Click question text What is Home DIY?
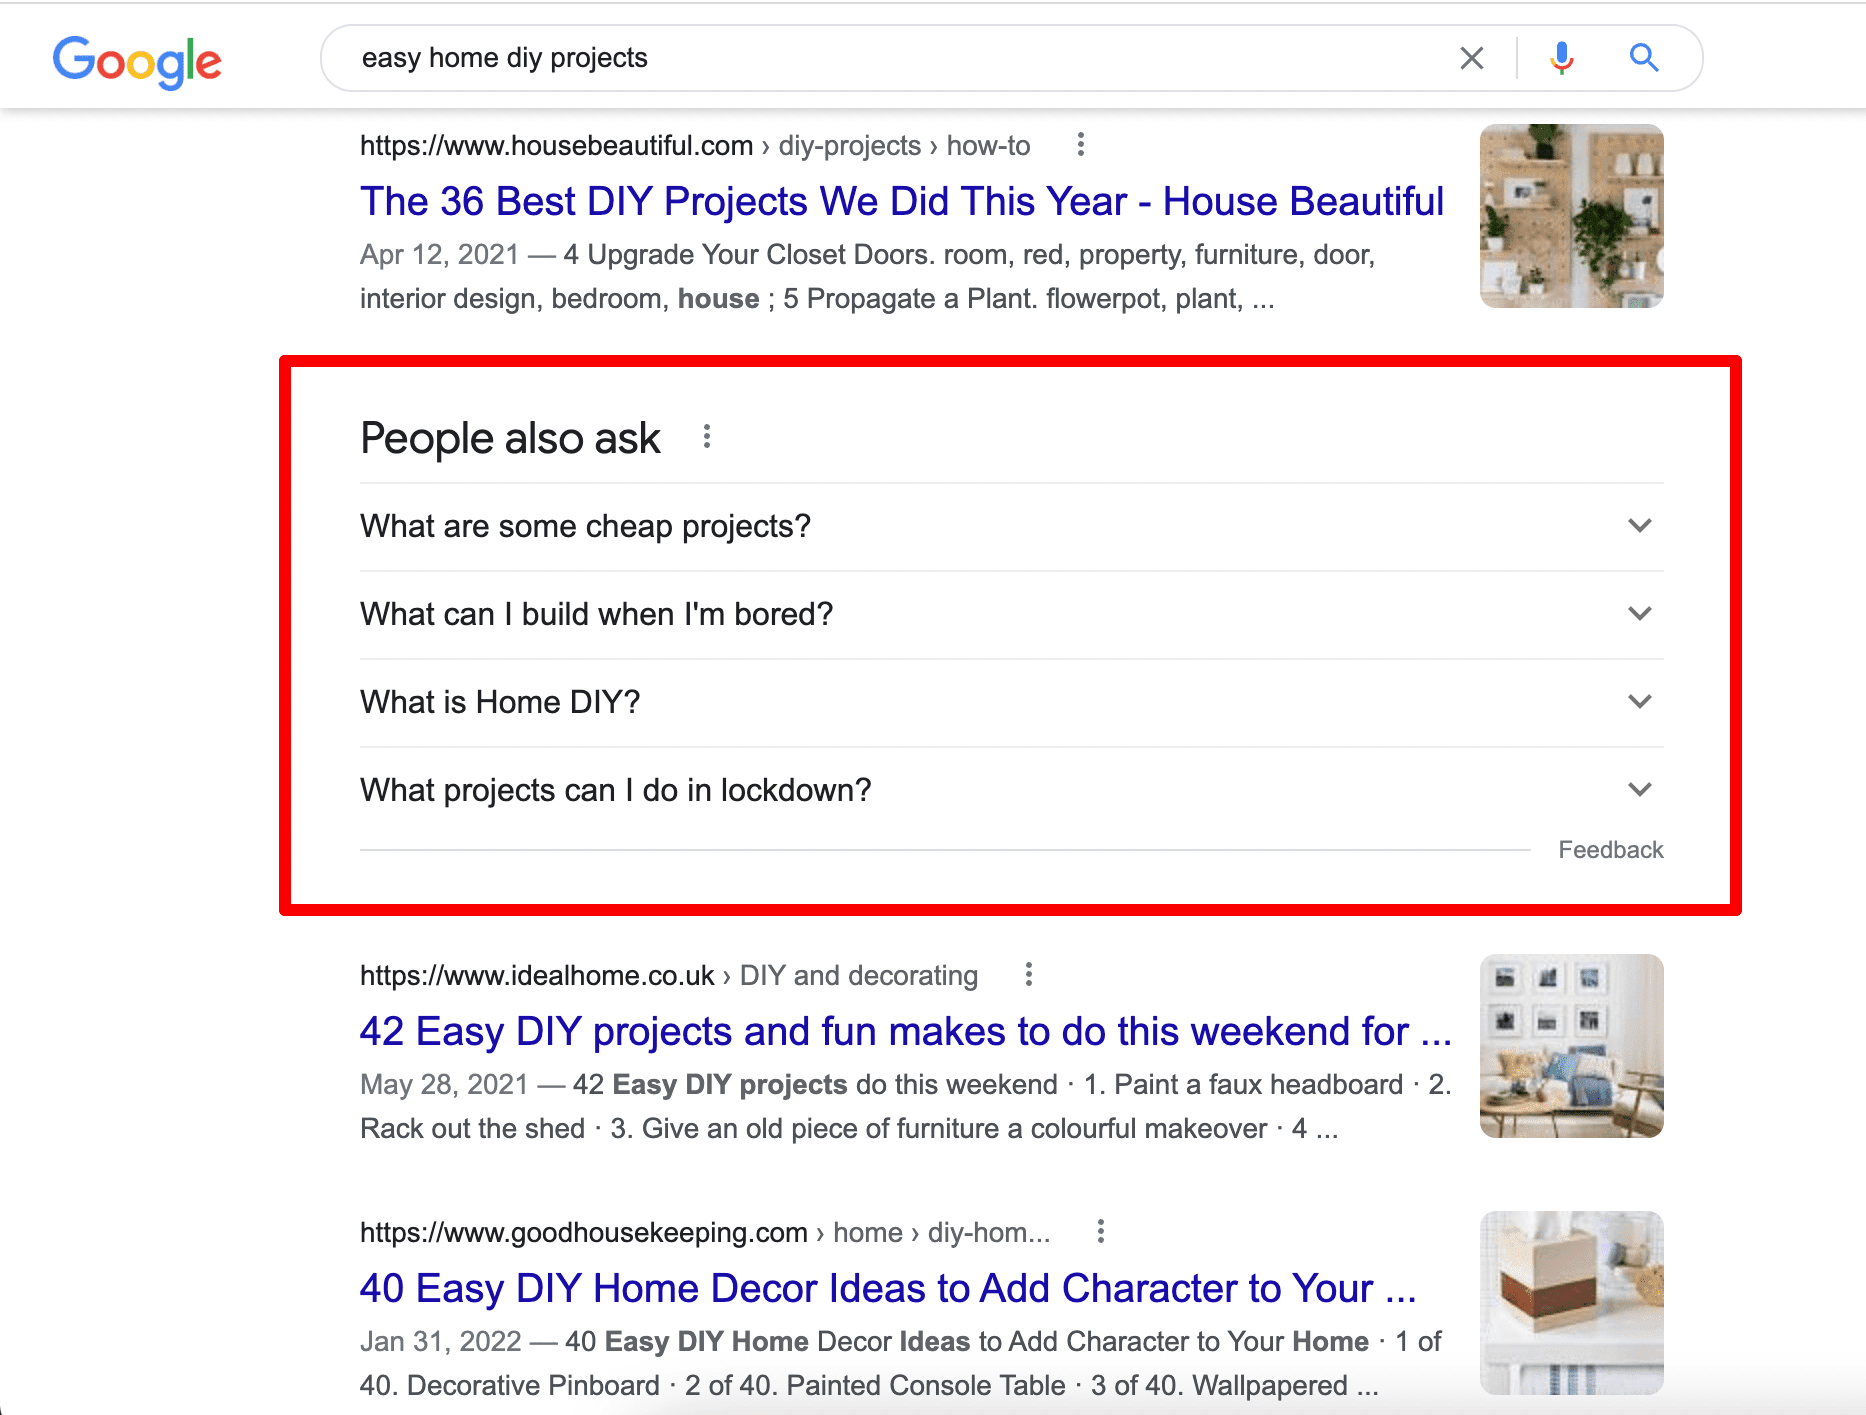This screenshot has width=1866, height=1415. (500, 702)
